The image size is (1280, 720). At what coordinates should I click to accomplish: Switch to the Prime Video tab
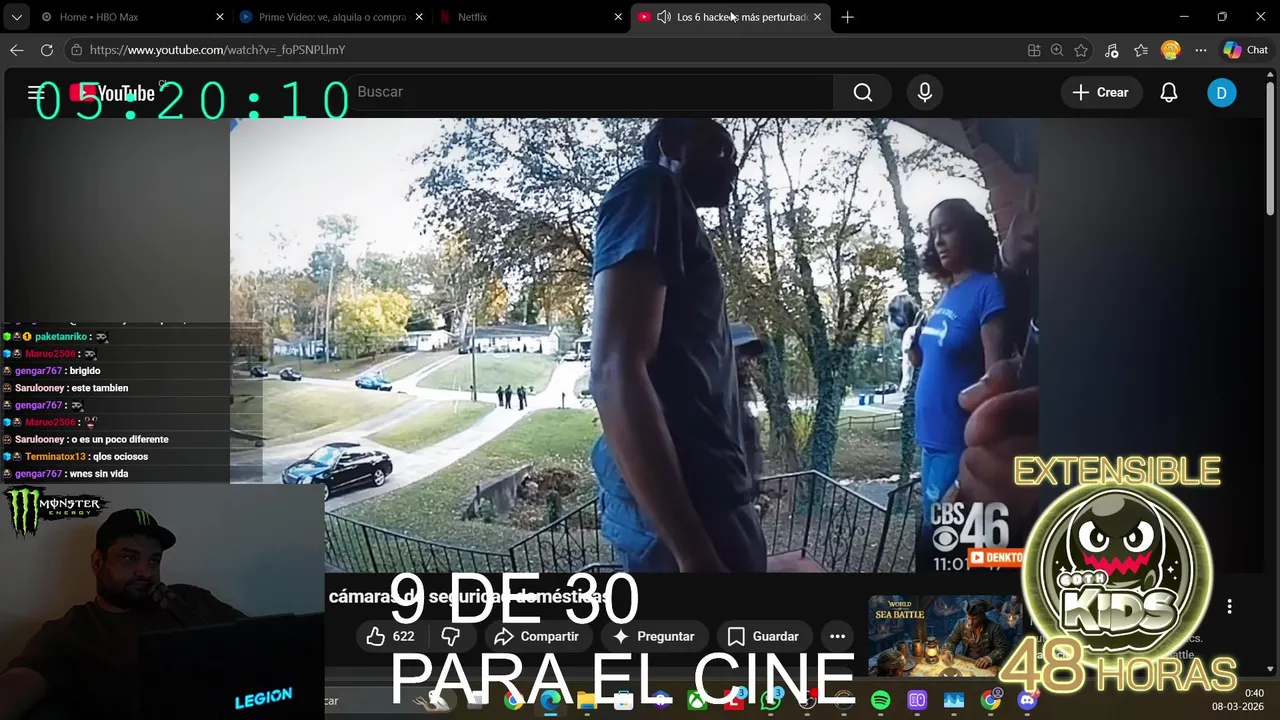tap(331, 17)
